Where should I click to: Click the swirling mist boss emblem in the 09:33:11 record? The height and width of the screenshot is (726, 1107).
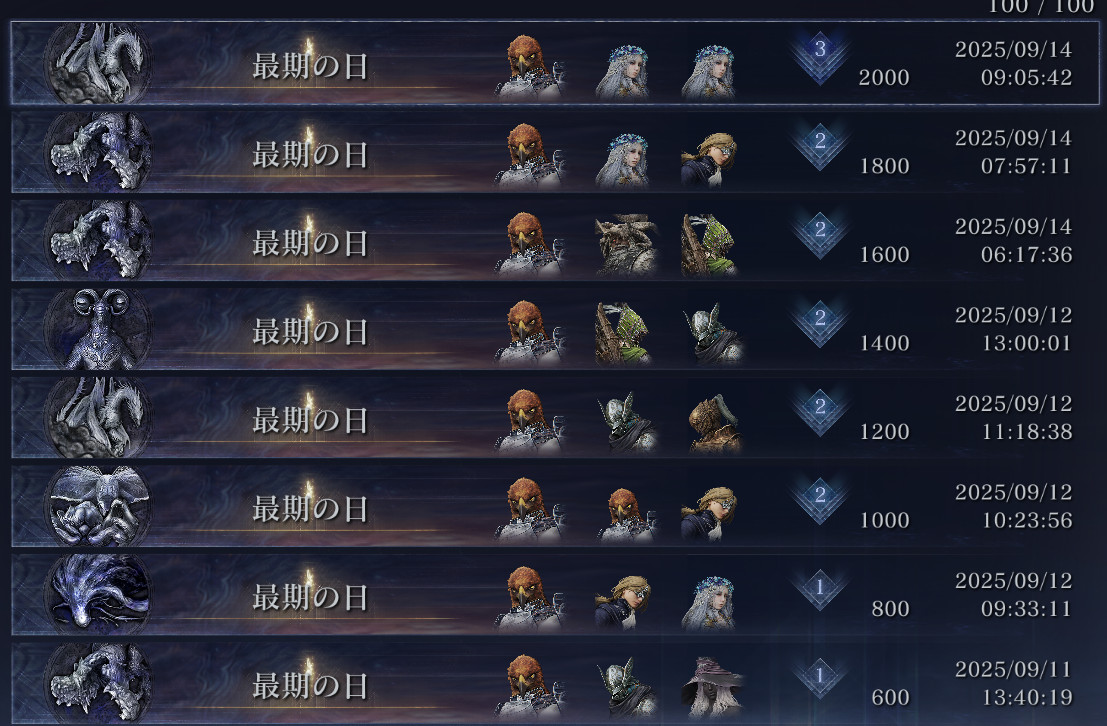tap(97, 594)
